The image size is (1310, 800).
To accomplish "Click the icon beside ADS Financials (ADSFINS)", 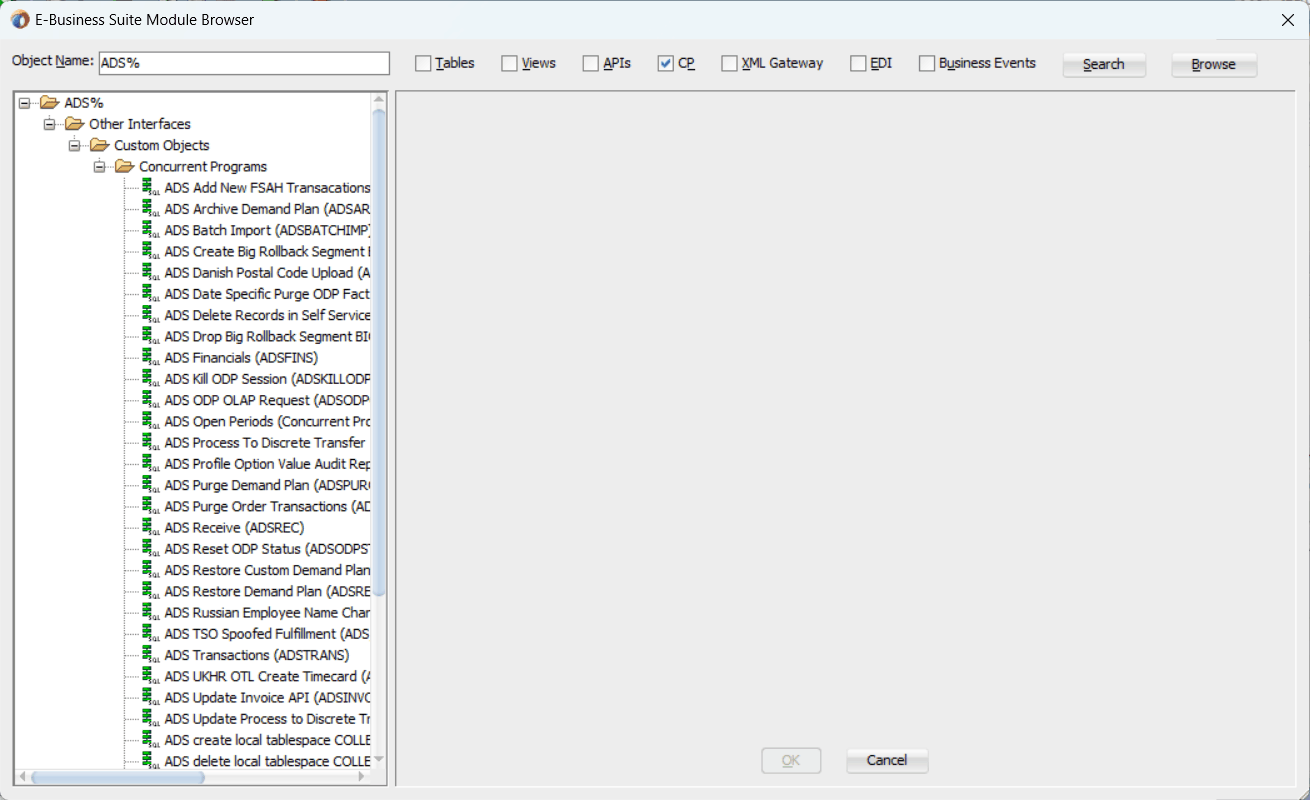I will [x=151, y=358].
